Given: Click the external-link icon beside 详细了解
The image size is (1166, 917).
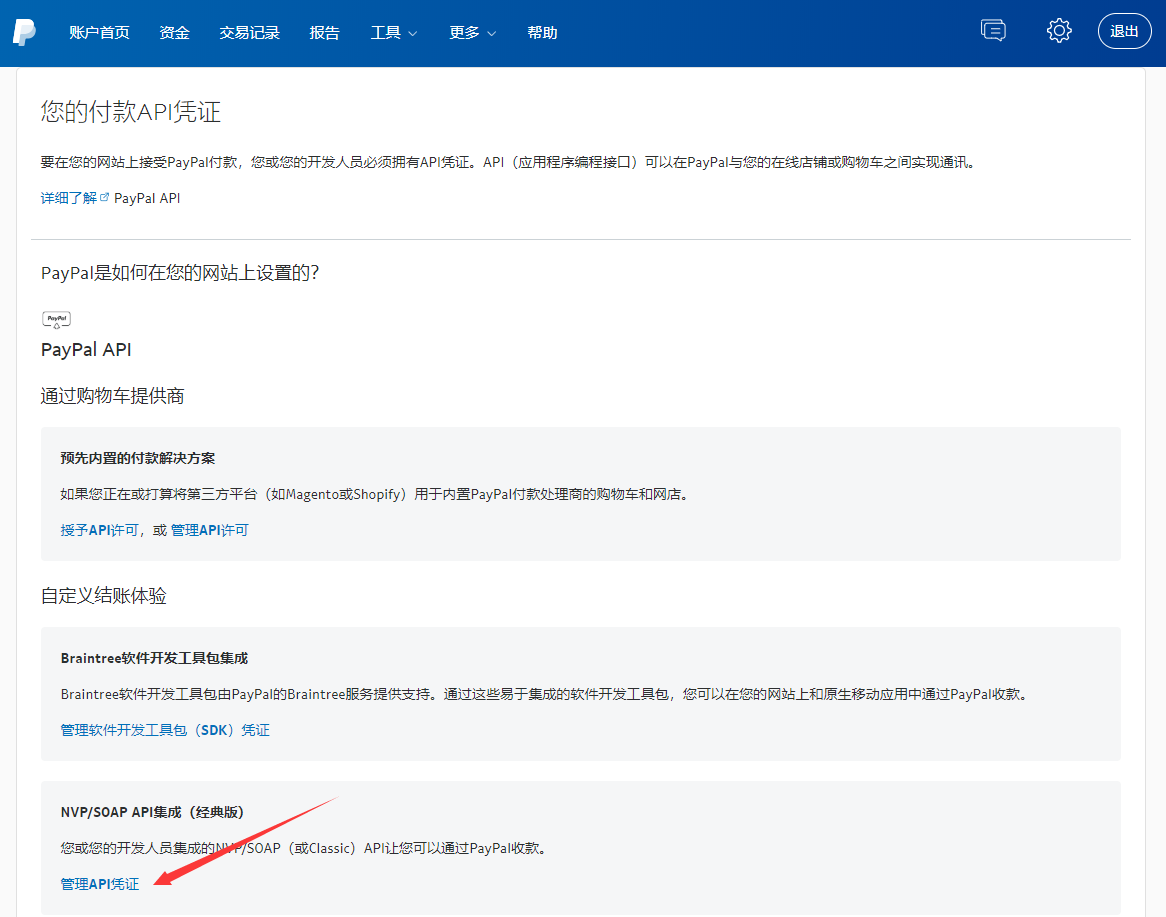Looking at the screenshot, I should (x=104, y=197).
